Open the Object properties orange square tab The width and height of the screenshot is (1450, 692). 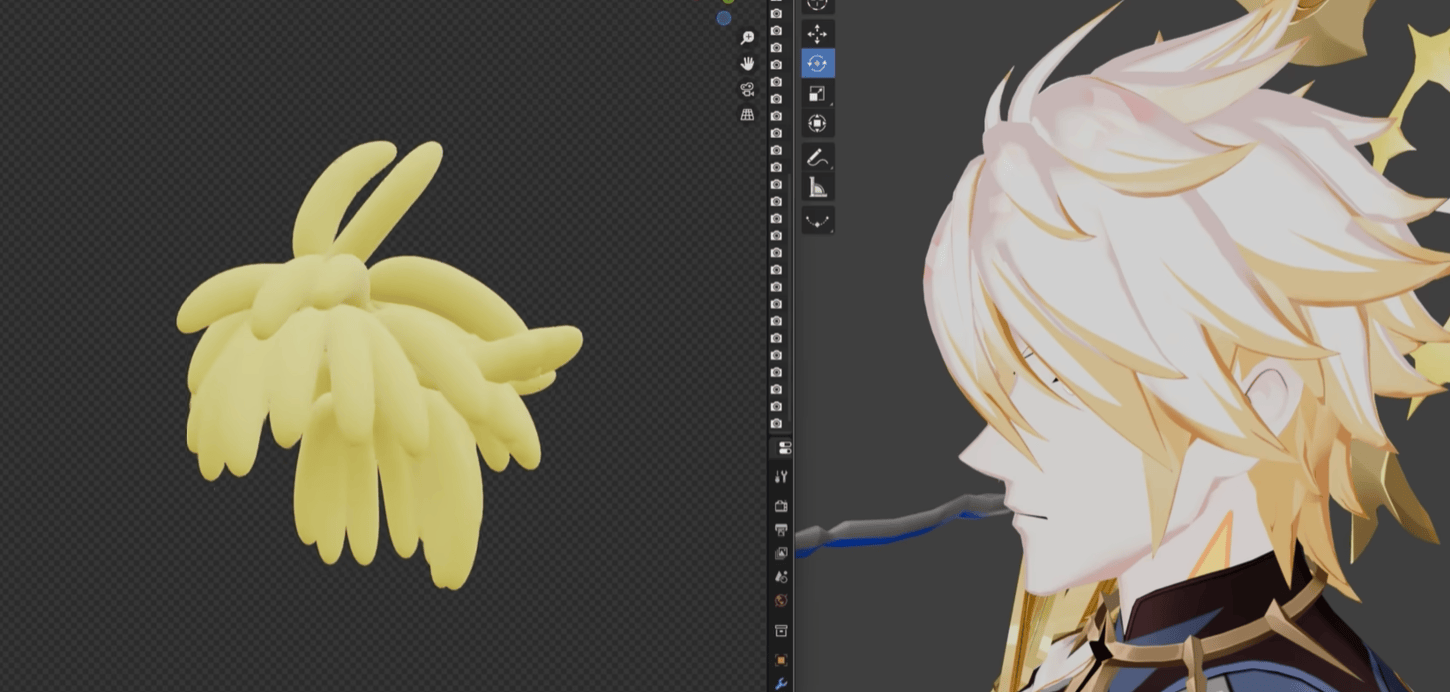click(x=781, y=660)
